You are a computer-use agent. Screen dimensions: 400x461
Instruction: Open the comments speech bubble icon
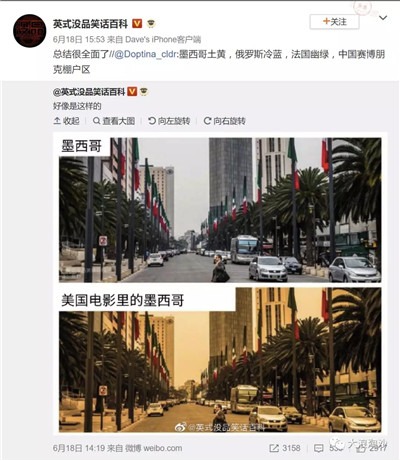[x=319, y=448]
